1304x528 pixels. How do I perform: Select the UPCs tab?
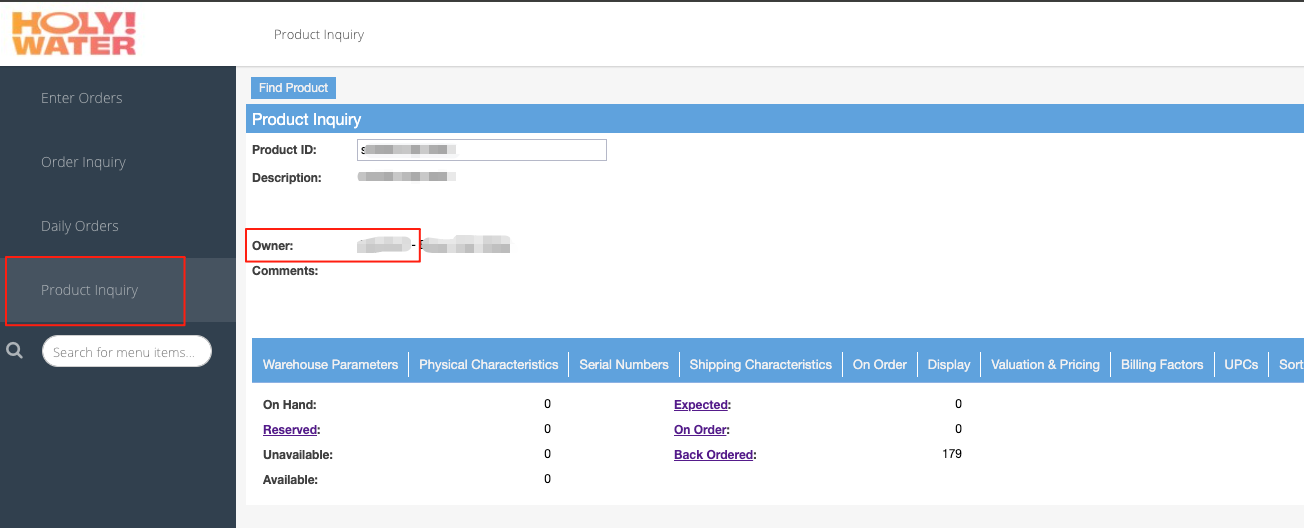pyautogui.click(x=1241, y=365)
